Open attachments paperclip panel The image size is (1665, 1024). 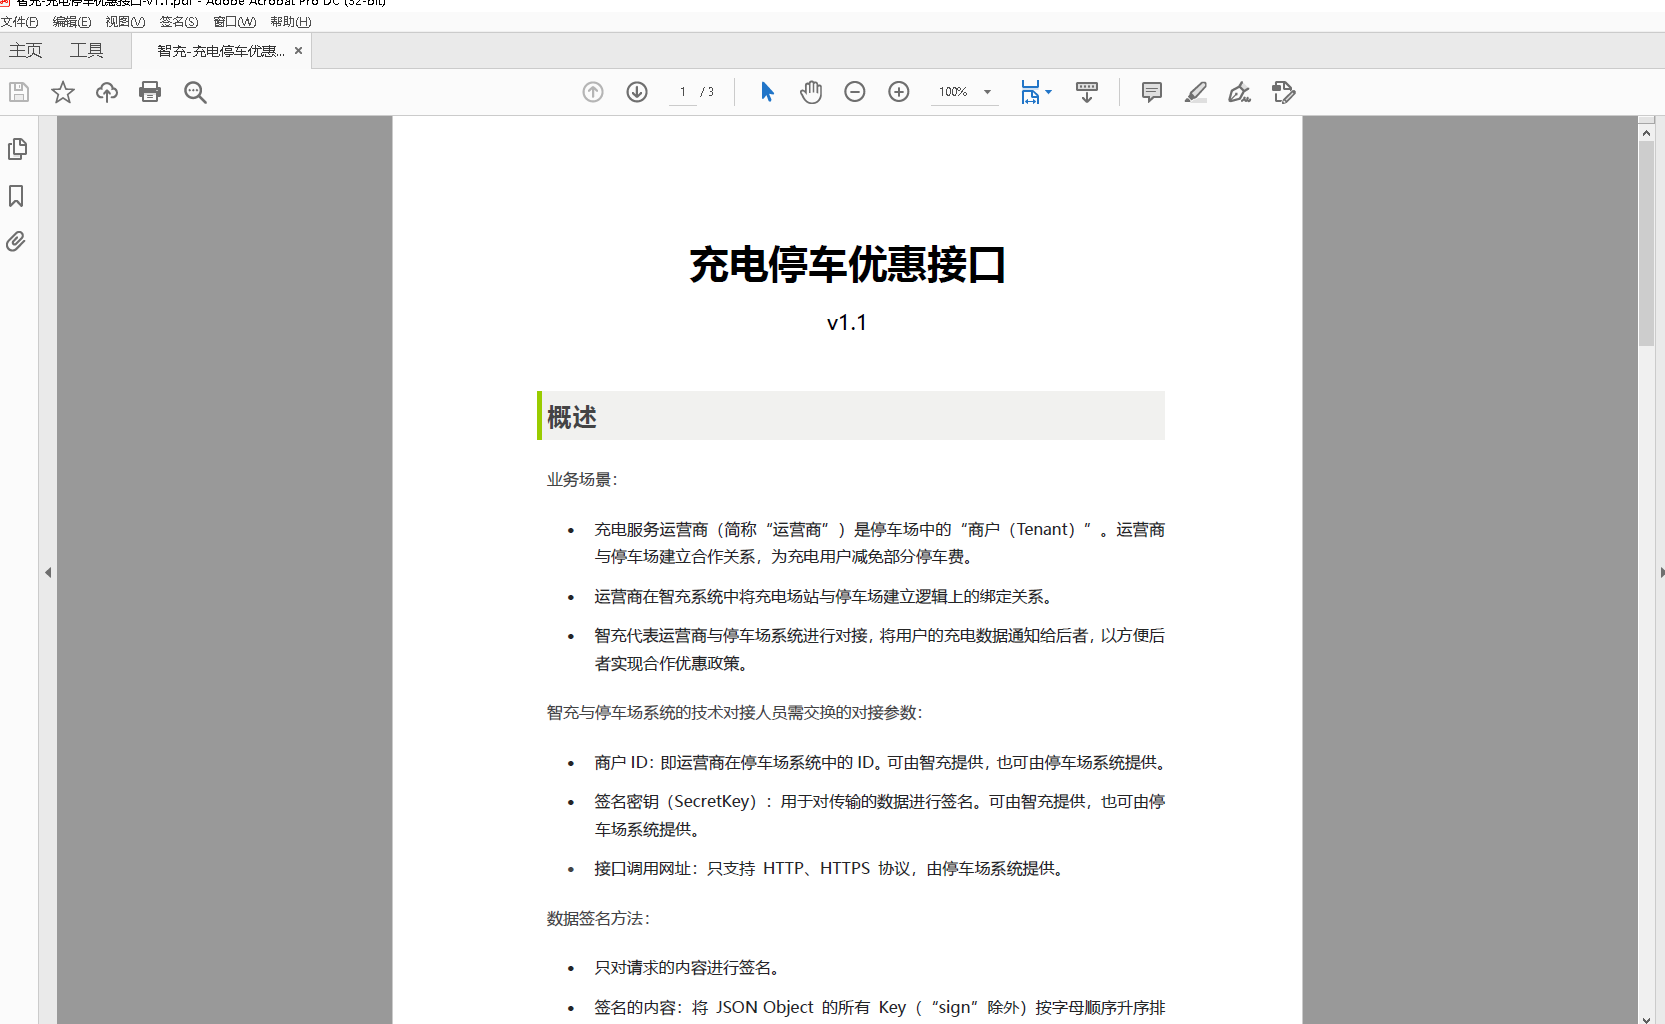tap(16, 241)
